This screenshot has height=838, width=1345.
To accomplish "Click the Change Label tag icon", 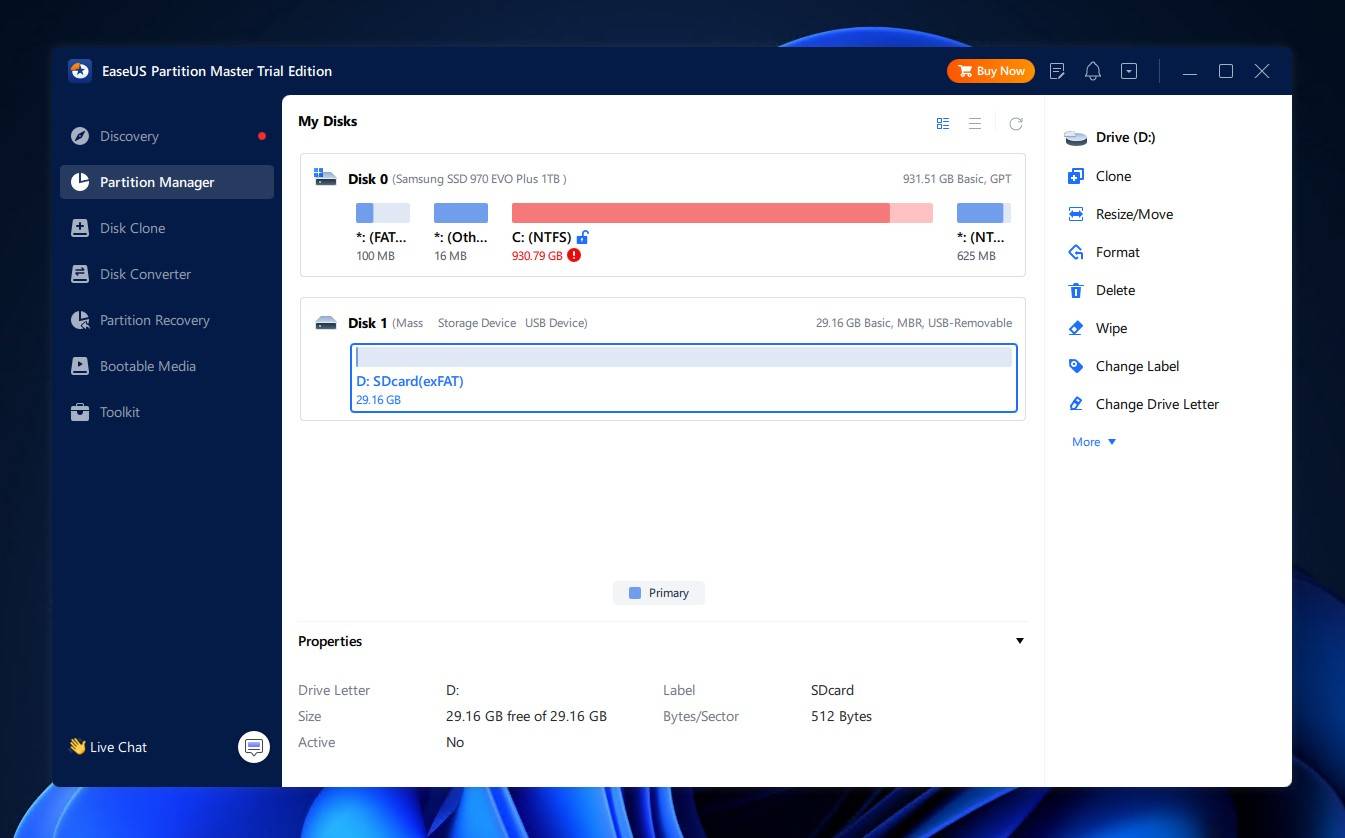I will 1076,366.
